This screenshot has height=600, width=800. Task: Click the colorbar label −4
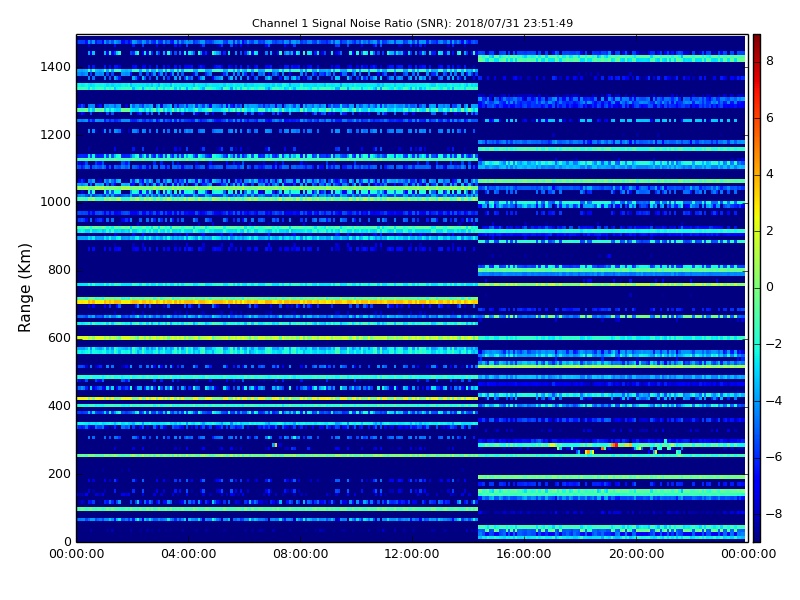(774, 401)
